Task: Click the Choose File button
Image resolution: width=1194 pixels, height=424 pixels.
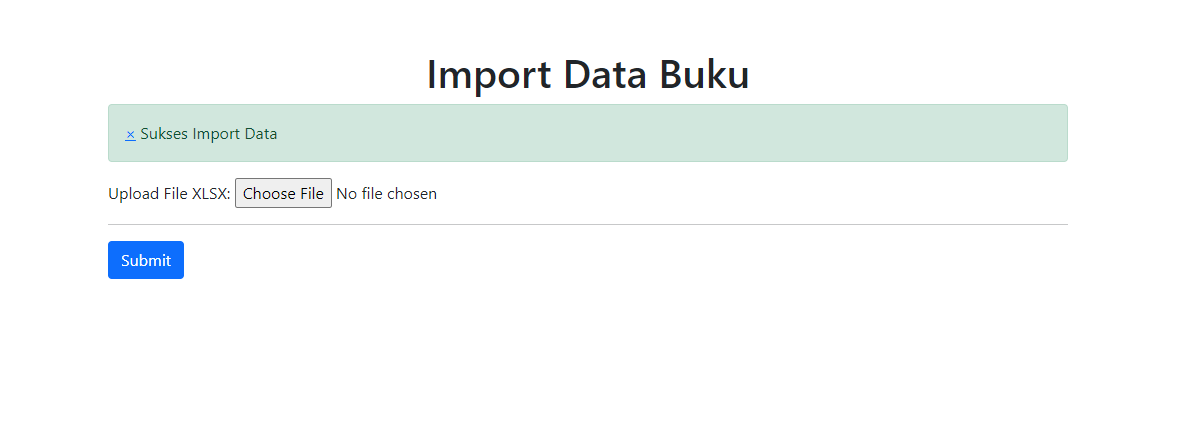Action: click(283, 193)
